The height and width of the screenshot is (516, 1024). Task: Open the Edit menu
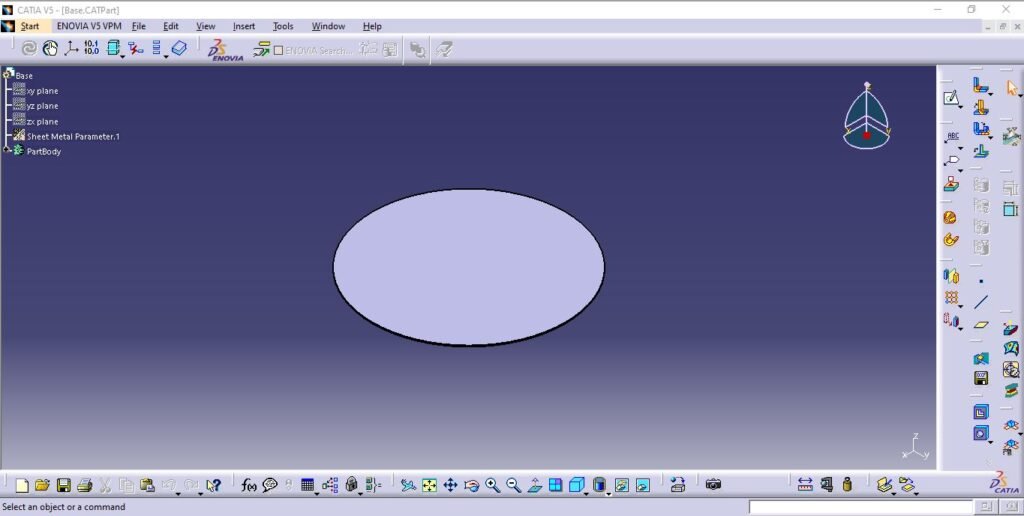pyautogui.click(x=170, y=26)
